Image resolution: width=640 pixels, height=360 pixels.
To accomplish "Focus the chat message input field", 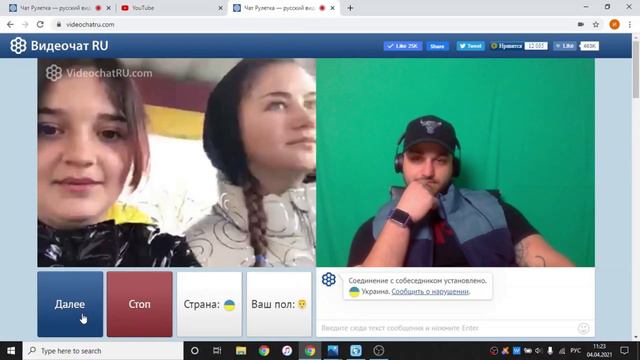I will (x=447, y=328).
